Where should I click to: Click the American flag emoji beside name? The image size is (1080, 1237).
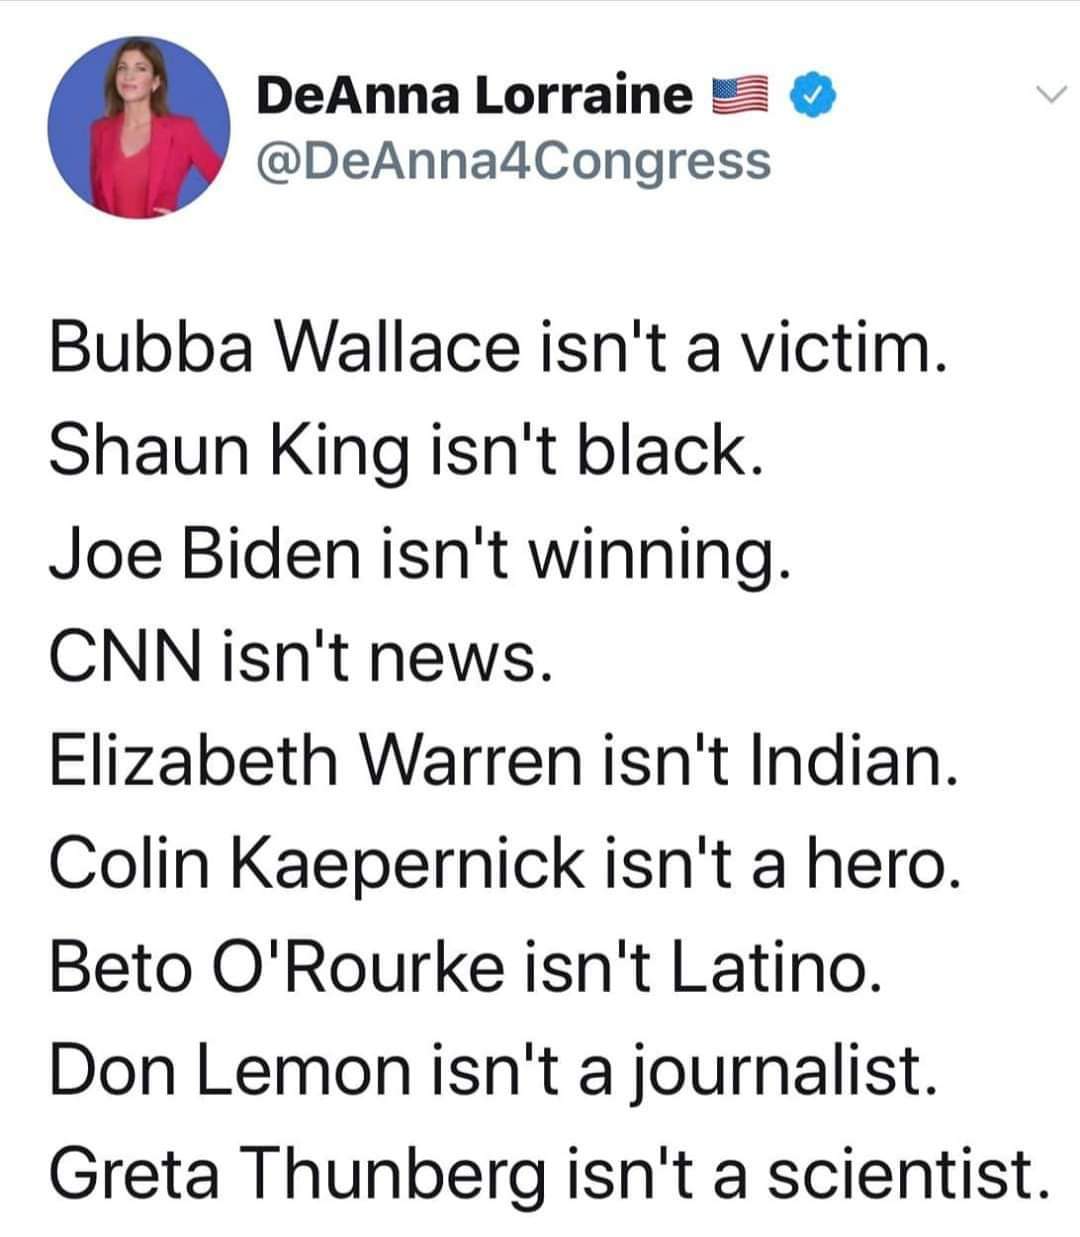coord(741,96)
